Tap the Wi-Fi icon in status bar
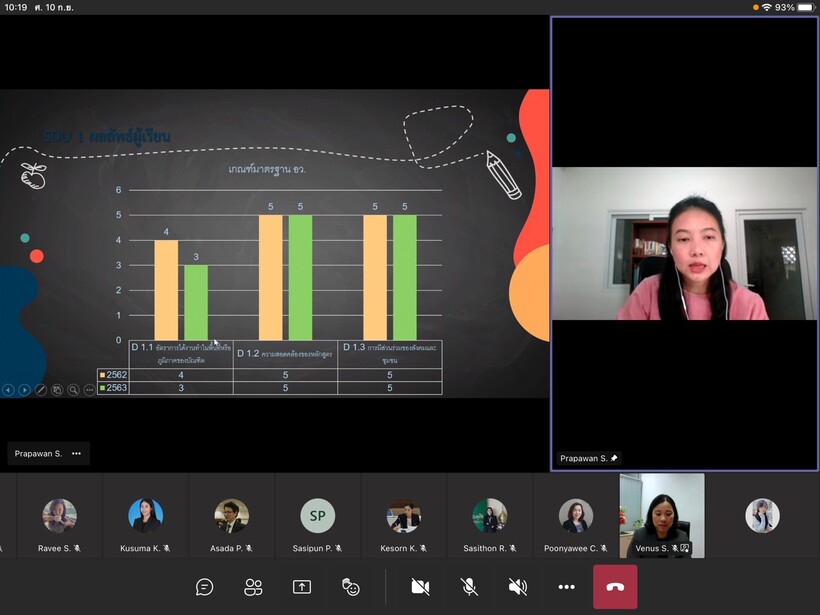Viewport: 820px width, 615px height. [767, 7]
